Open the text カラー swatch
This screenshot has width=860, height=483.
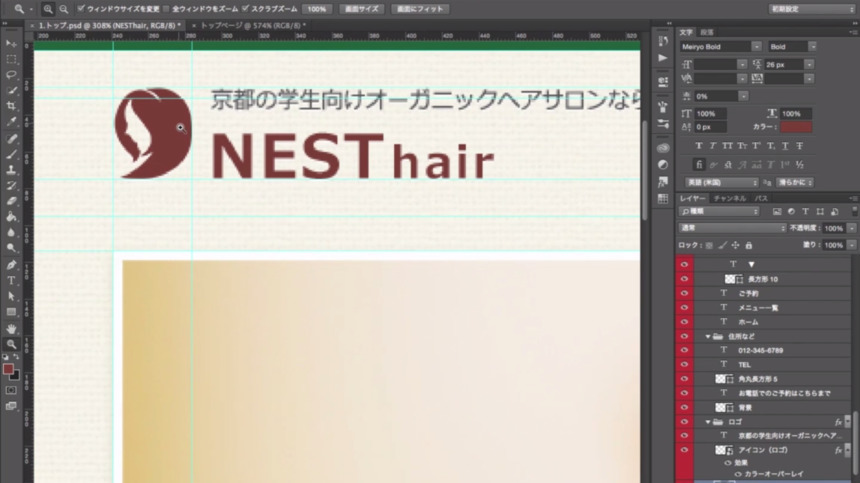796,127
